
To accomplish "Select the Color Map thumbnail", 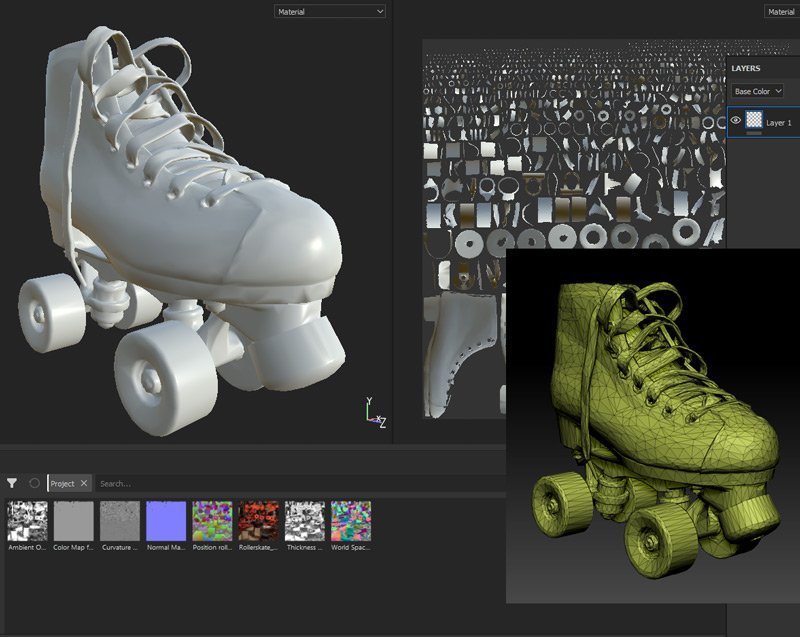I will pyautogui.click(x=73, y=521).
